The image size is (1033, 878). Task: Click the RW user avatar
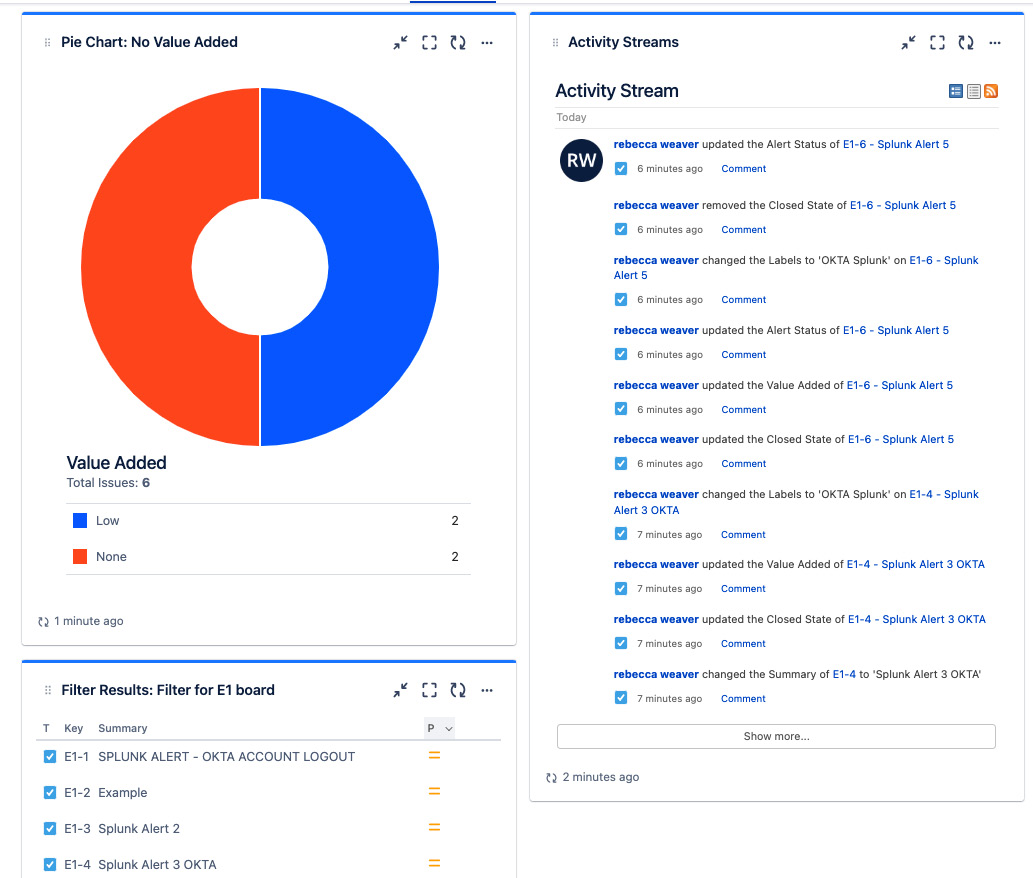click(x=581, y=160)
